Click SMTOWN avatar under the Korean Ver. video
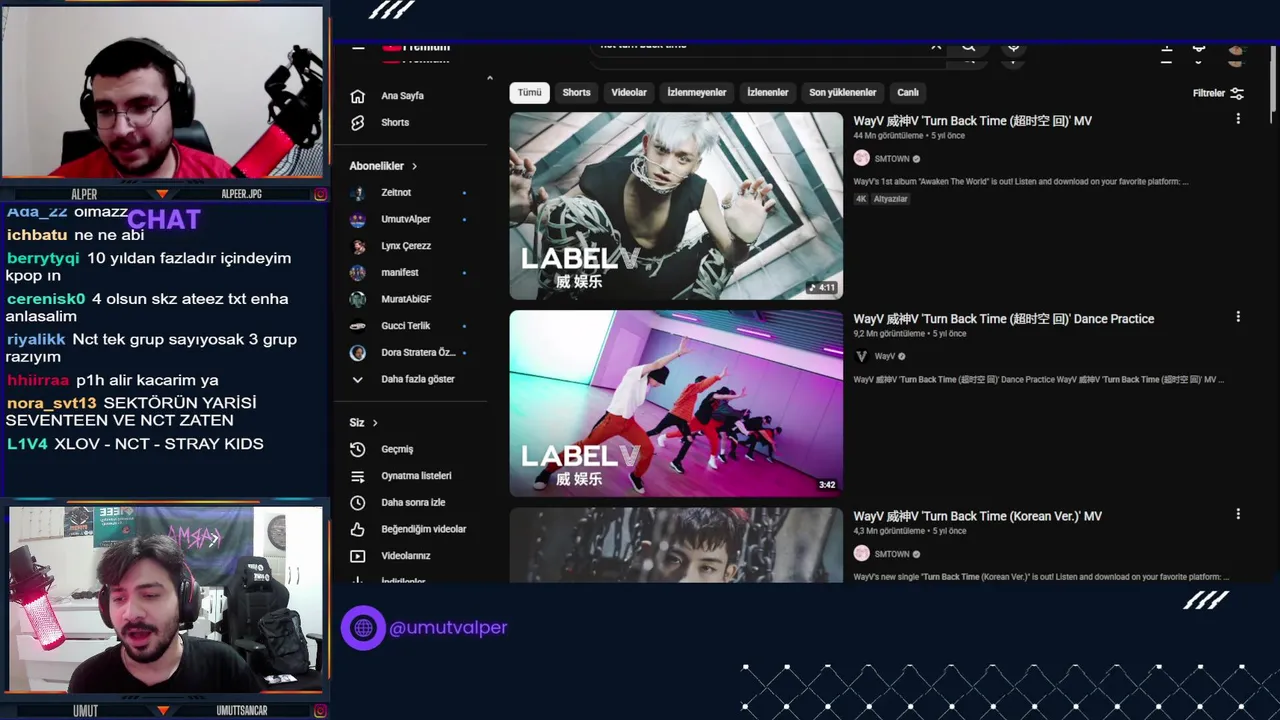1280x720 pixels. [x=861, y=554]
